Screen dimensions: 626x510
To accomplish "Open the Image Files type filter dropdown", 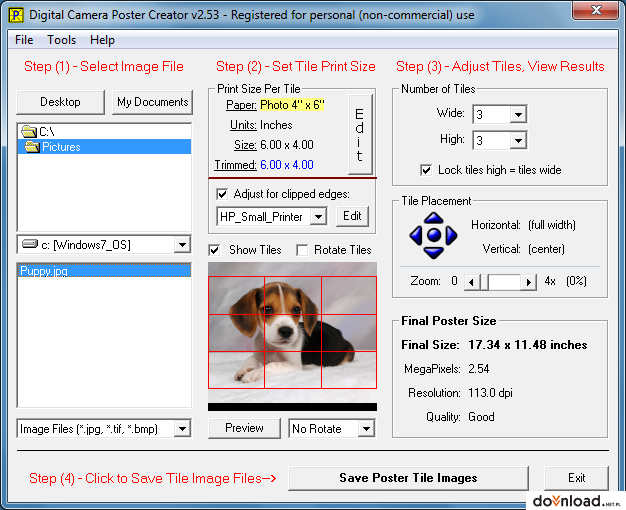I will click(182, 429).
